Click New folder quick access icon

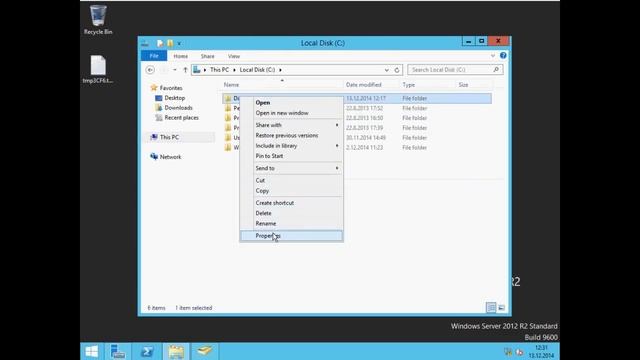[170, 43]
